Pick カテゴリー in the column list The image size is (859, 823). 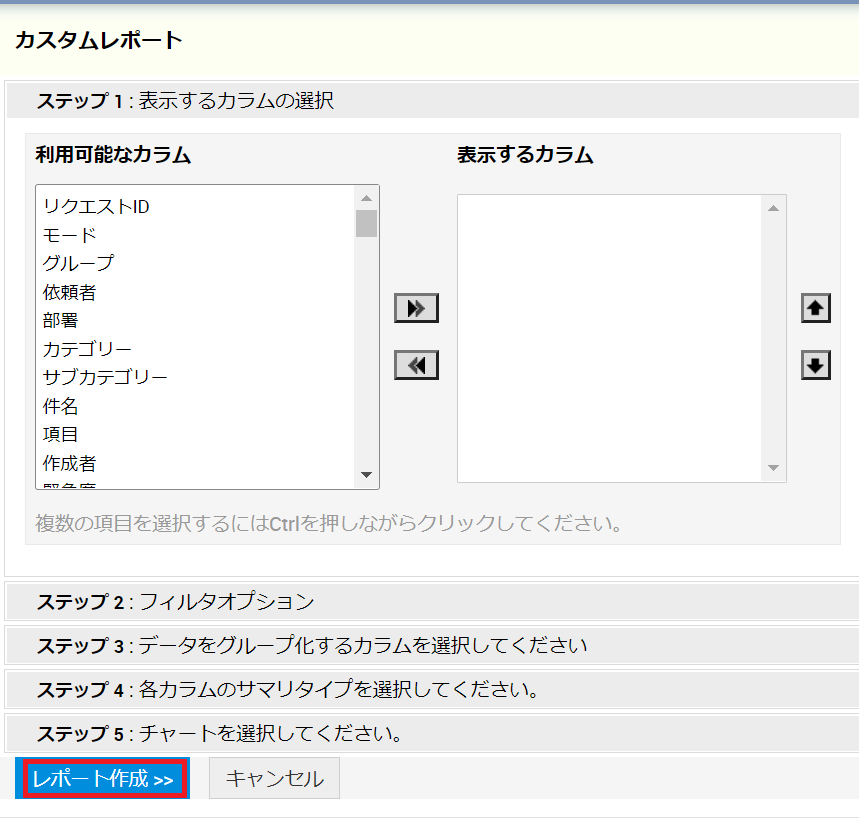87,349
